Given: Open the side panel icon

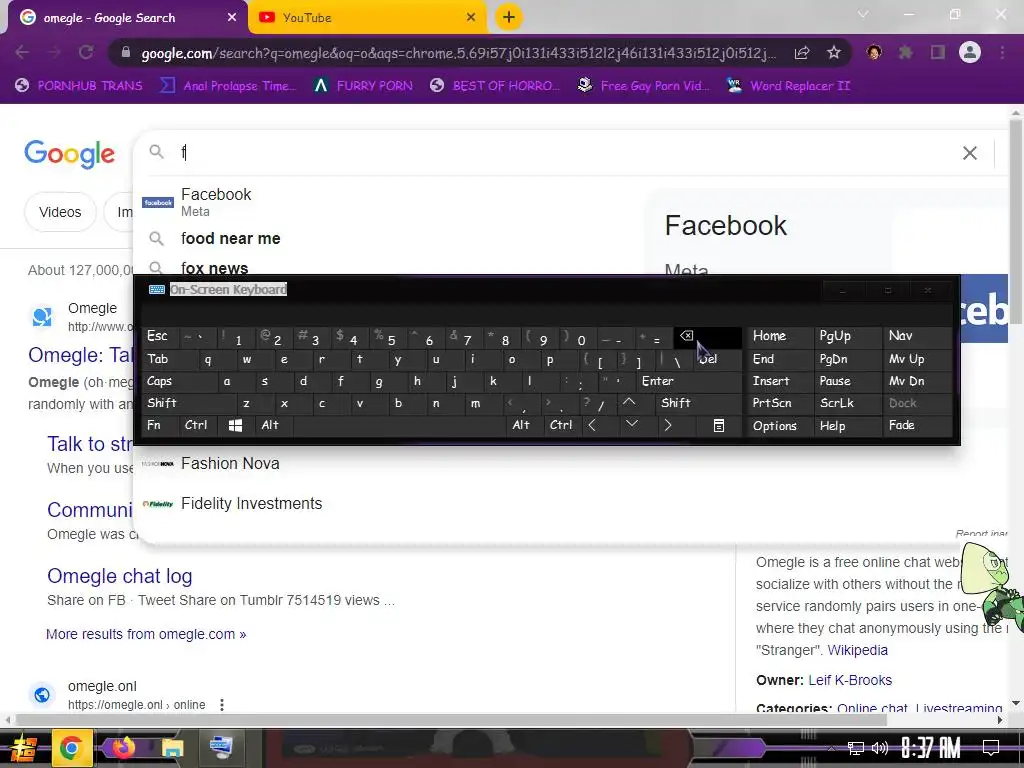Looking at the screenshot, I should 938,52.
